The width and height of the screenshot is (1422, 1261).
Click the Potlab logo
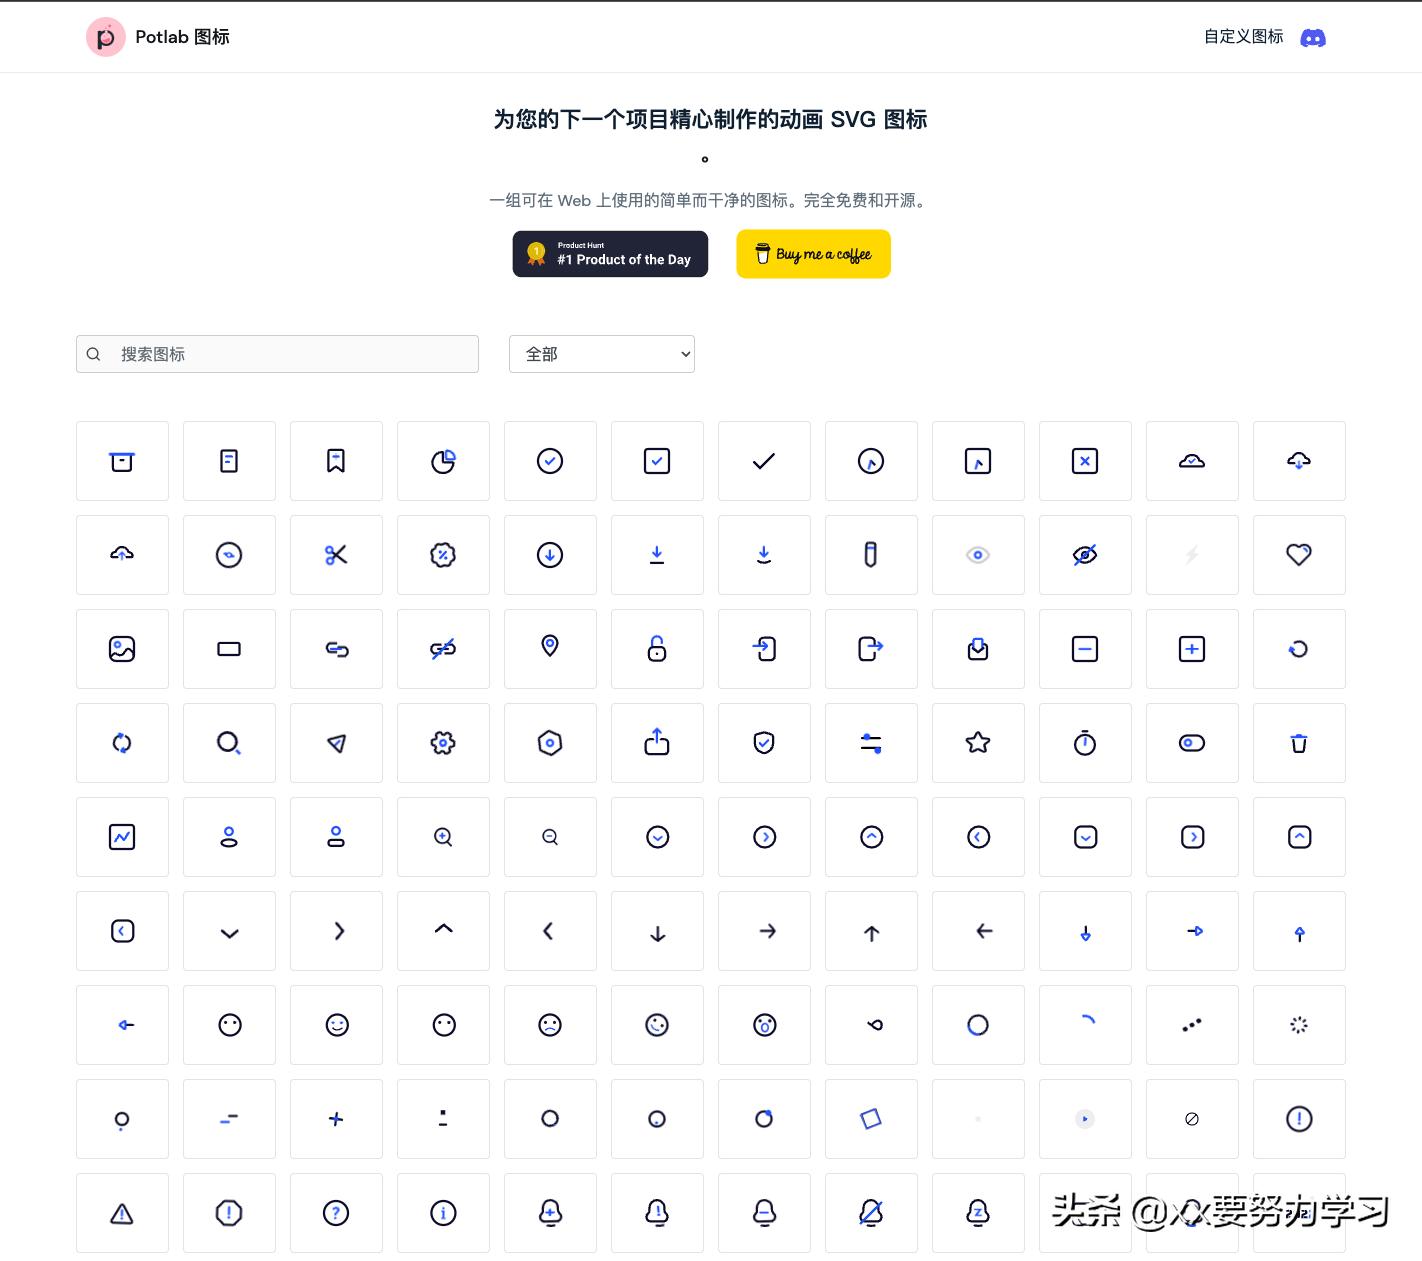(x=105, y=37)
